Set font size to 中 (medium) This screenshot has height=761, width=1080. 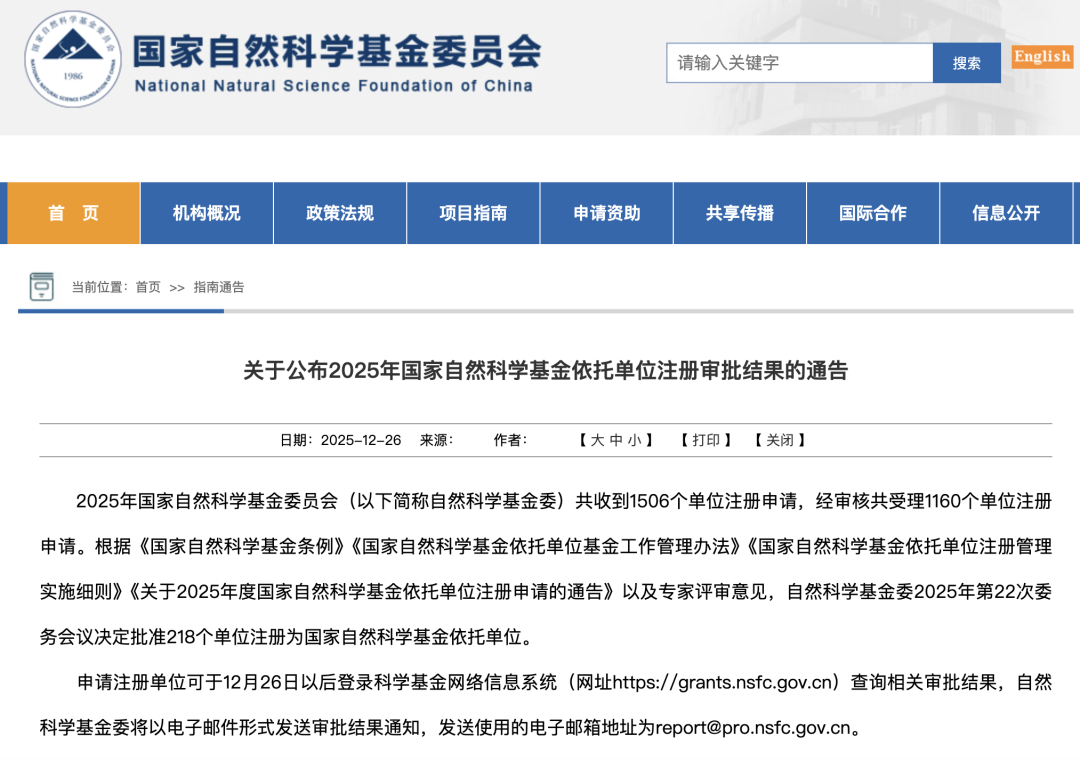(x=616, y=440)
